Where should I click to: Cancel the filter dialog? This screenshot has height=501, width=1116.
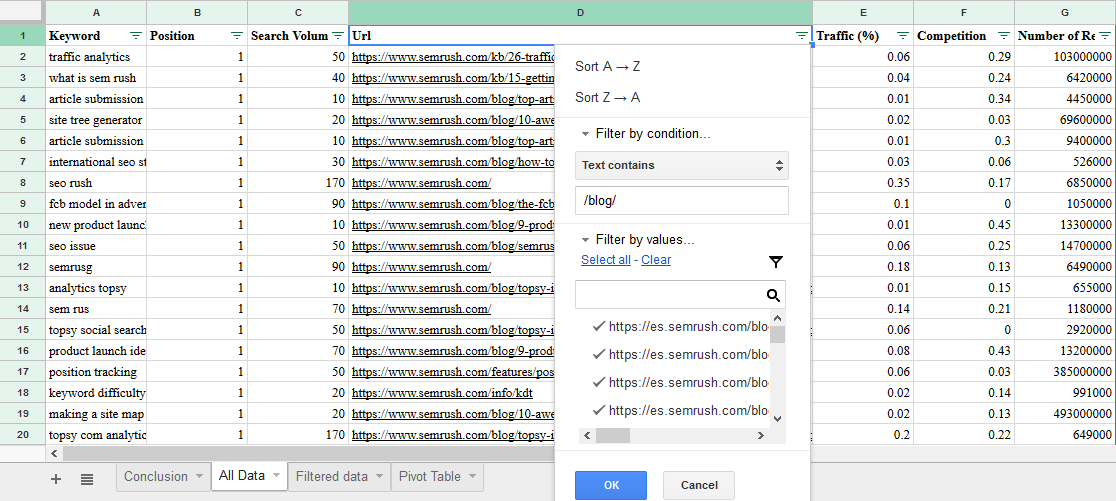click(699, 485)
